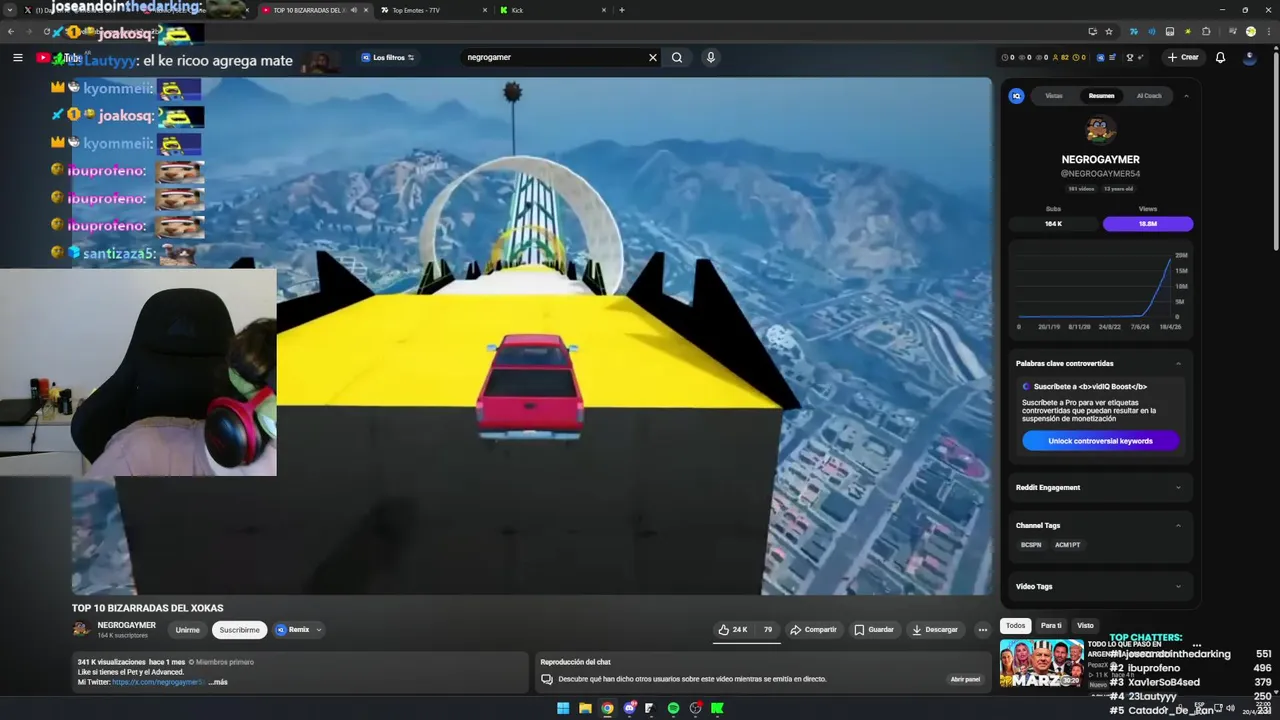Select the Visto filter chip

pyautogui.click(x=1085, y=626)
